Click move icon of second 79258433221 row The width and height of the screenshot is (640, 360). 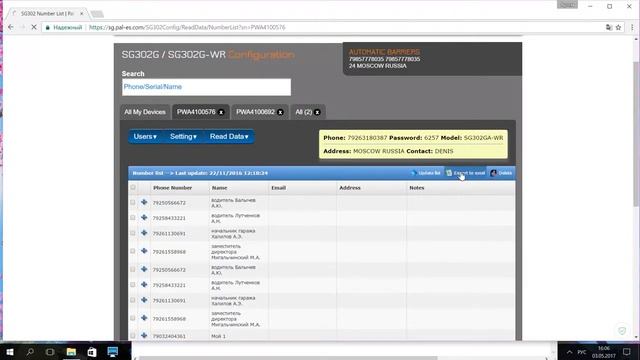144,284
